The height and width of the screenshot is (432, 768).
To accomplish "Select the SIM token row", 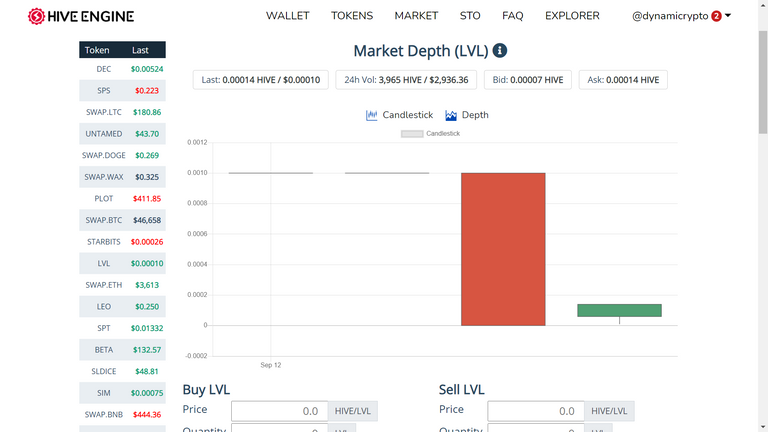I will tap(122, 393).
